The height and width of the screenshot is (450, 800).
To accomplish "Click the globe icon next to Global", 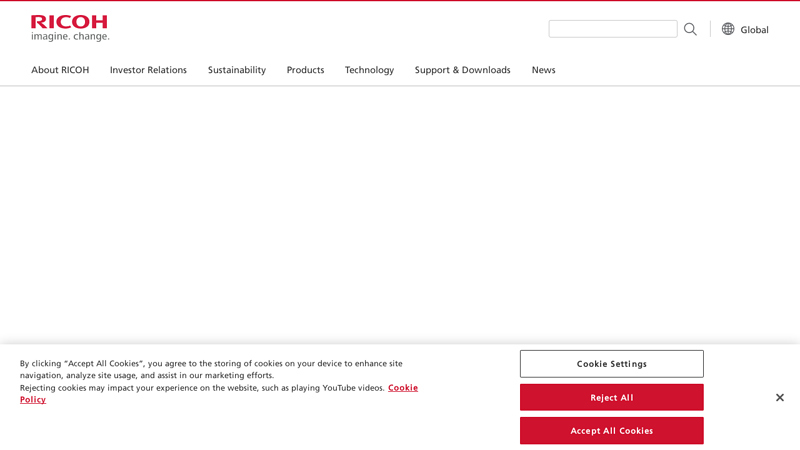I will (728, 29).
